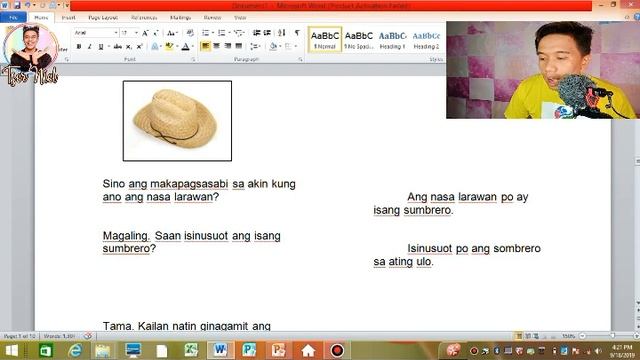Image resolution: width=640 pixels, height=360 pixels.
Task: Apply the Heading 2 style
Action: pyautogui.click(x=426, y=40)
